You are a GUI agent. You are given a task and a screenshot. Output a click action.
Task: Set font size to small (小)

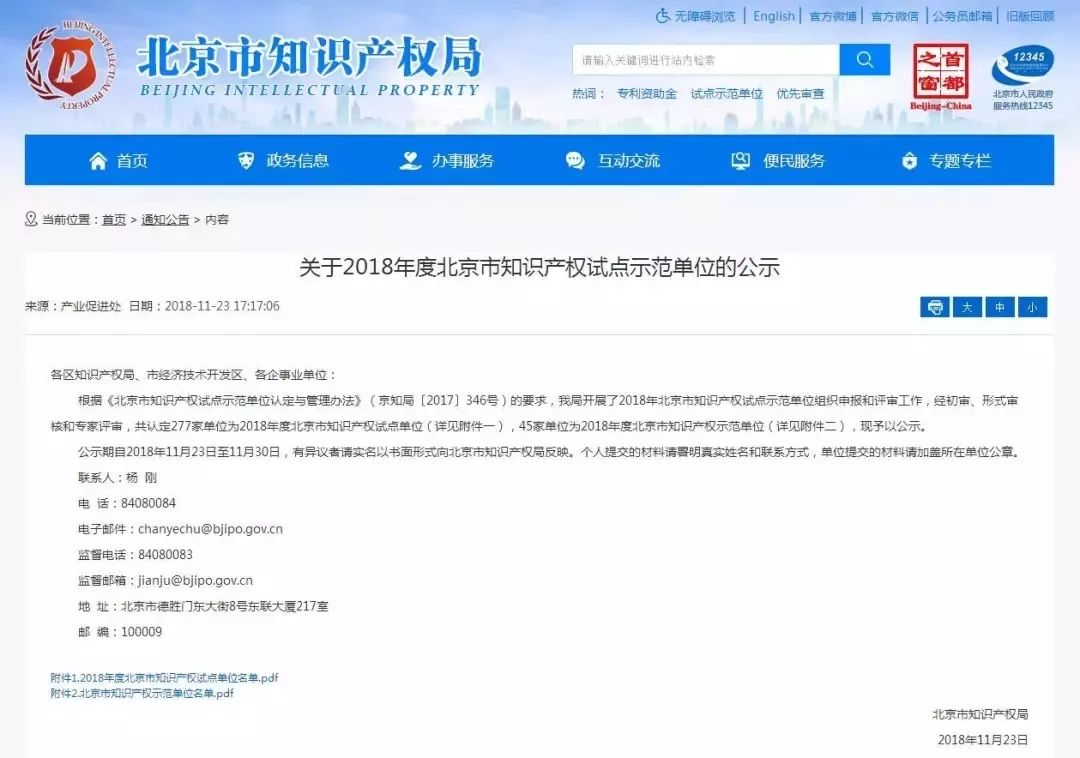[x=1032, y=307]
